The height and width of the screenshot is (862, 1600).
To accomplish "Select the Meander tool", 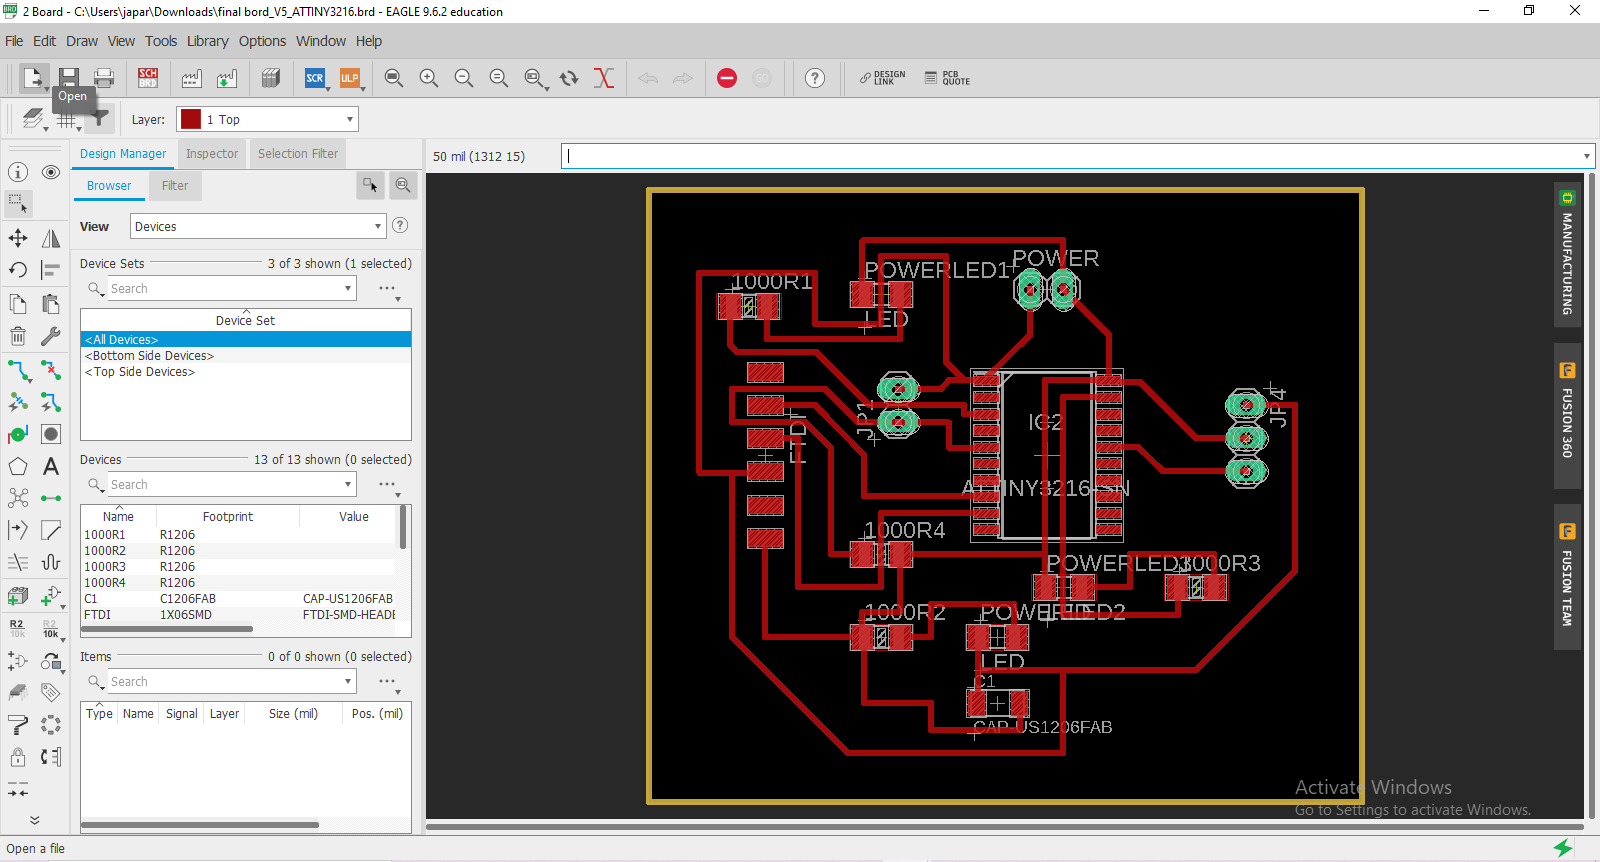I will 51,562.
